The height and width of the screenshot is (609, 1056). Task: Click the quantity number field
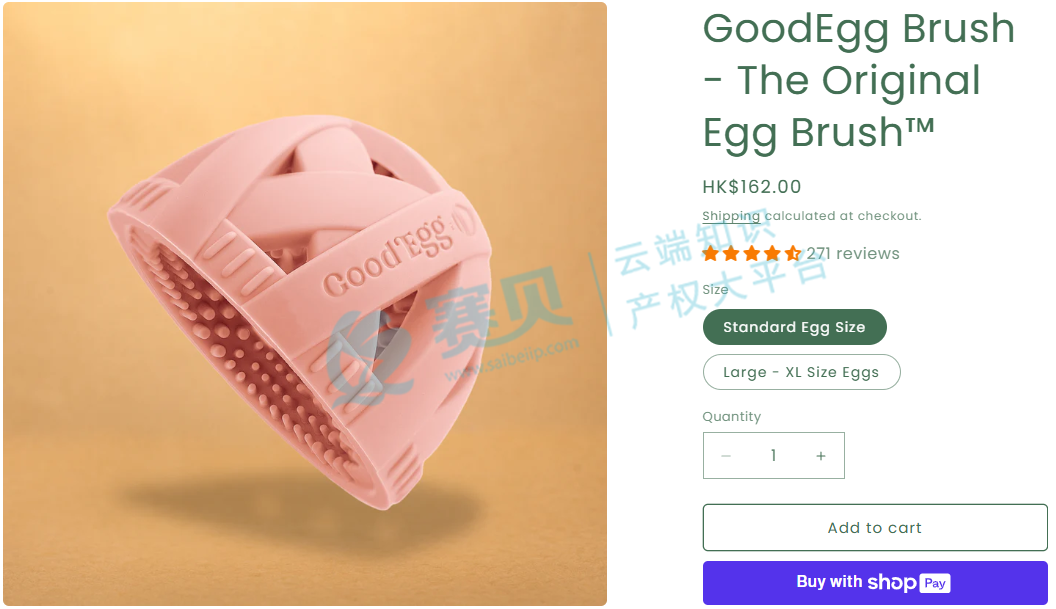tap(773, 456)
